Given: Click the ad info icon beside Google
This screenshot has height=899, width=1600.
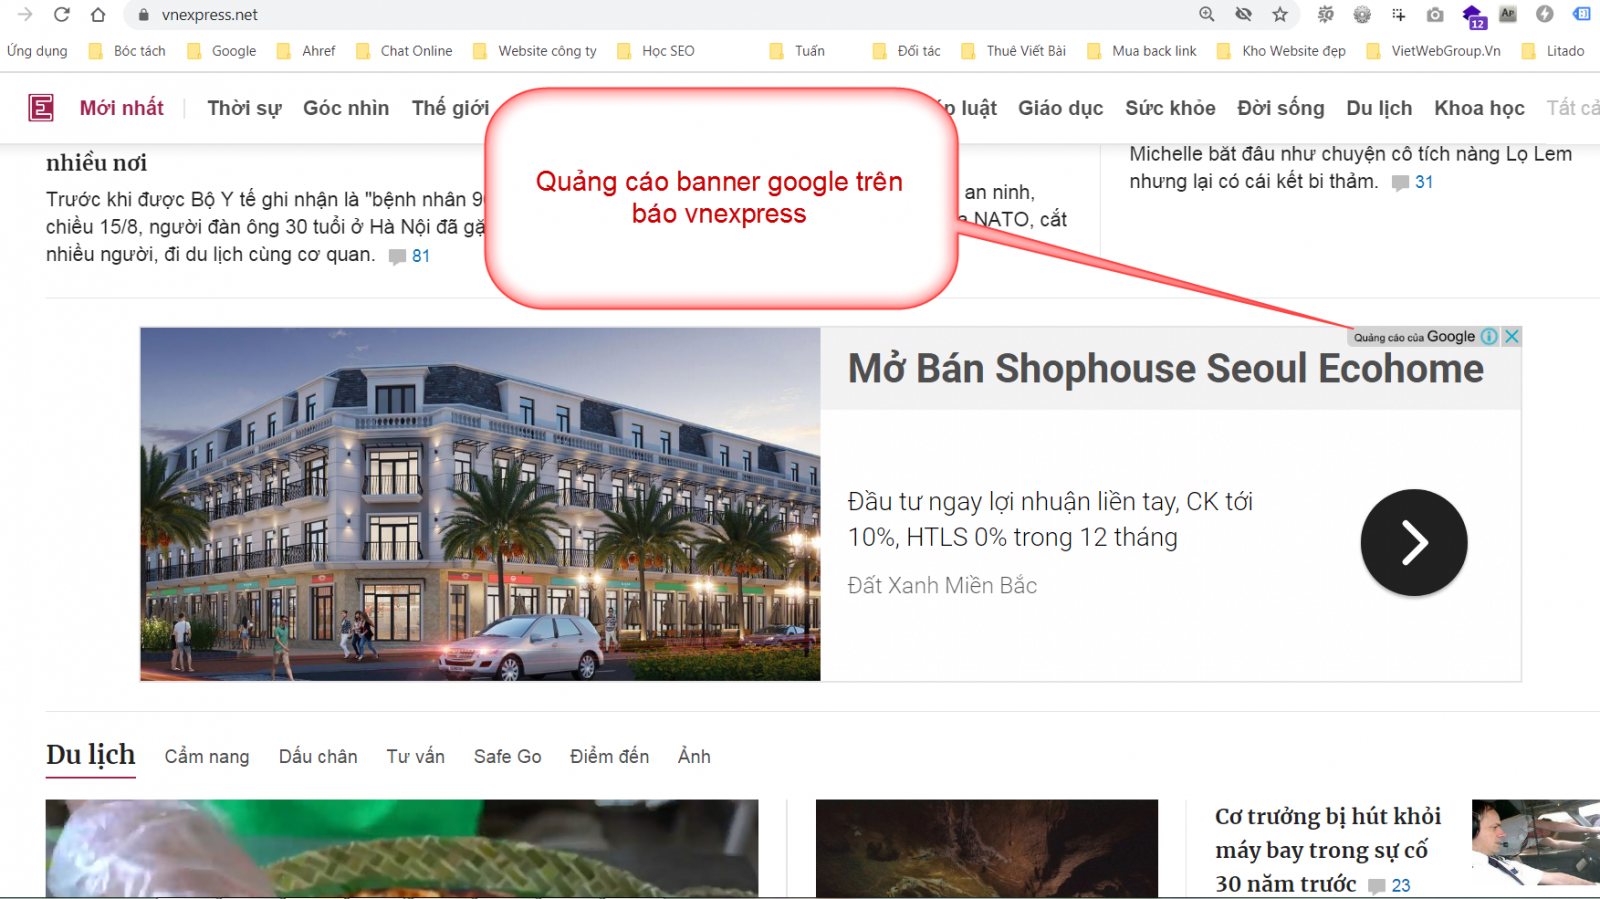Looking at the screenshot, I should [1489, 337].
